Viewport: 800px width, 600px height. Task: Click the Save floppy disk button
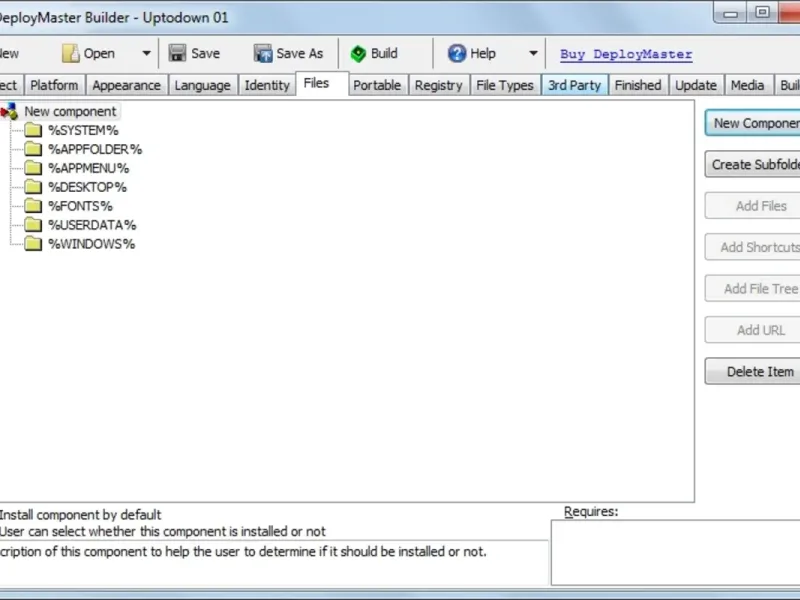pyautogui.click(x=194, y=53)
